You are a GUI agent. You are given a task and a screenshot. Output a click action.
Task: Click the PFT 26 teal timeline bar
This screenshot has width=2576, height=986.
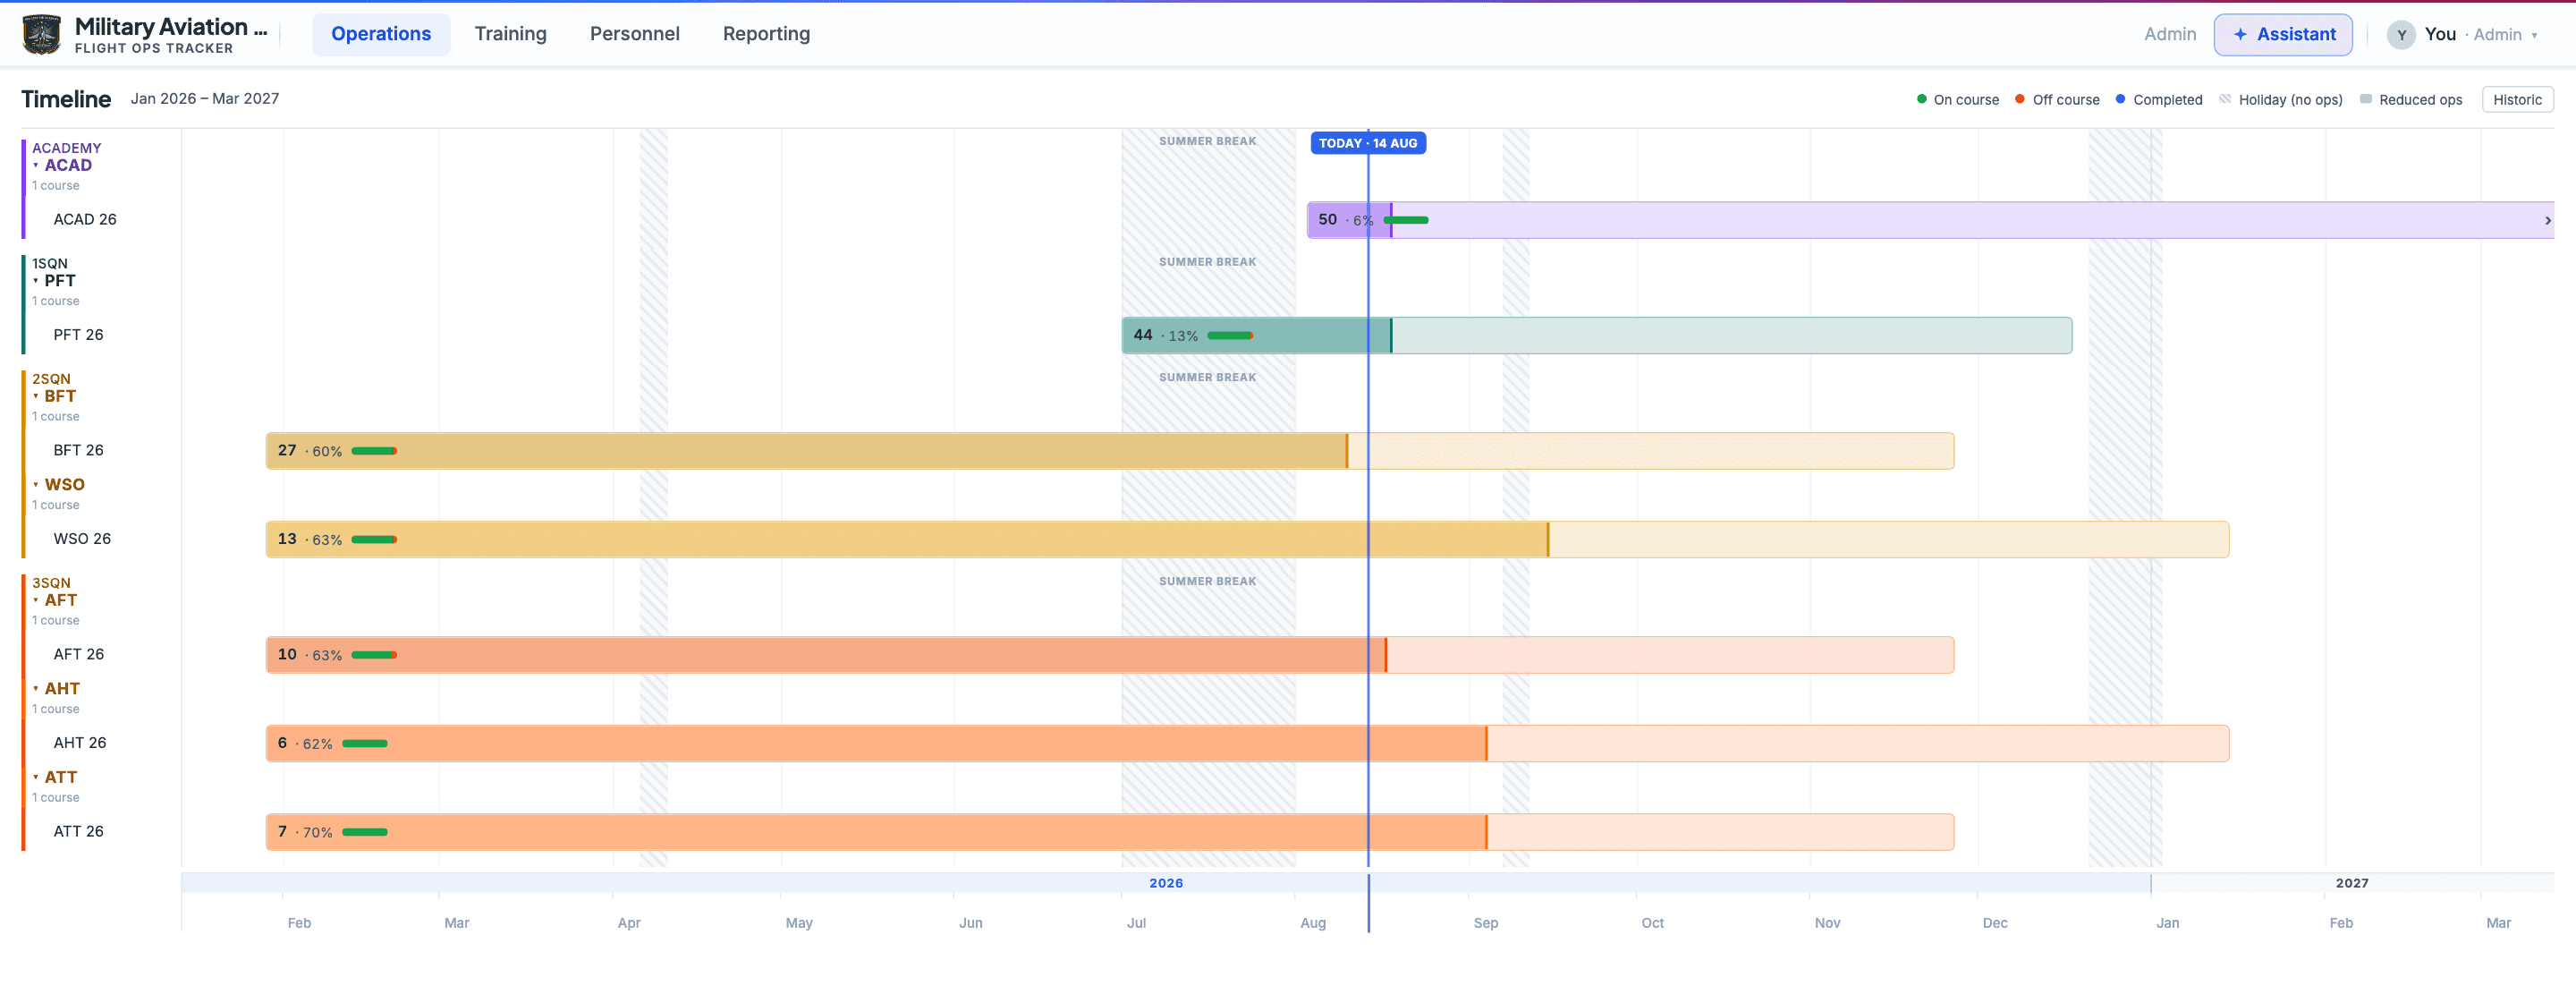1596,335
